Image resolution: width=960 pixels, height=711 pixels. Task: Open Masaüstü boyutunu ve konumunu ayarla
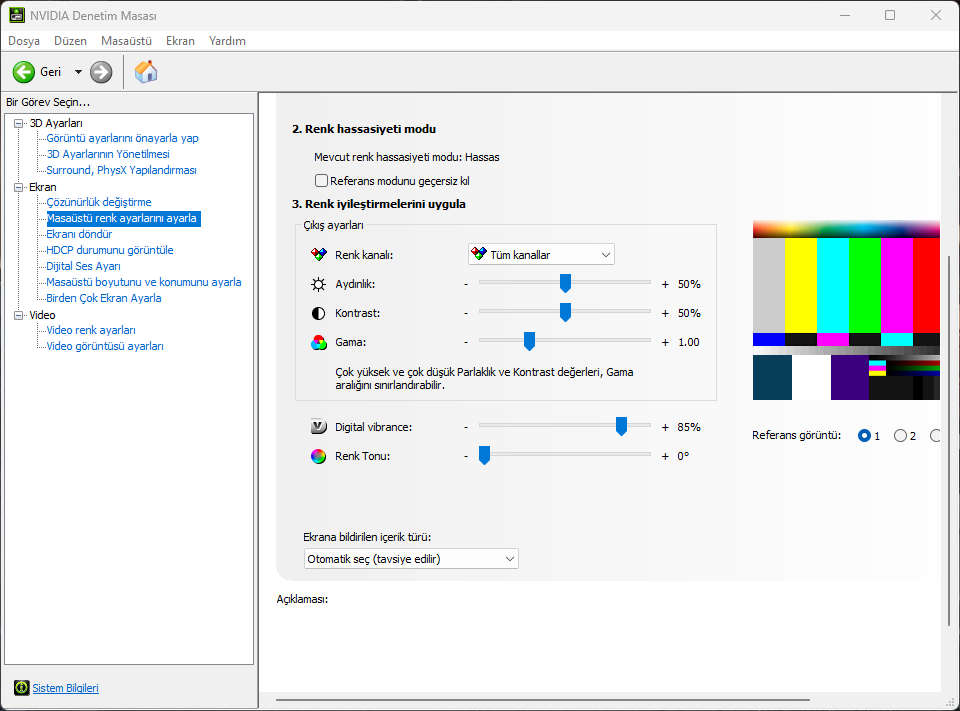(144, 282)
